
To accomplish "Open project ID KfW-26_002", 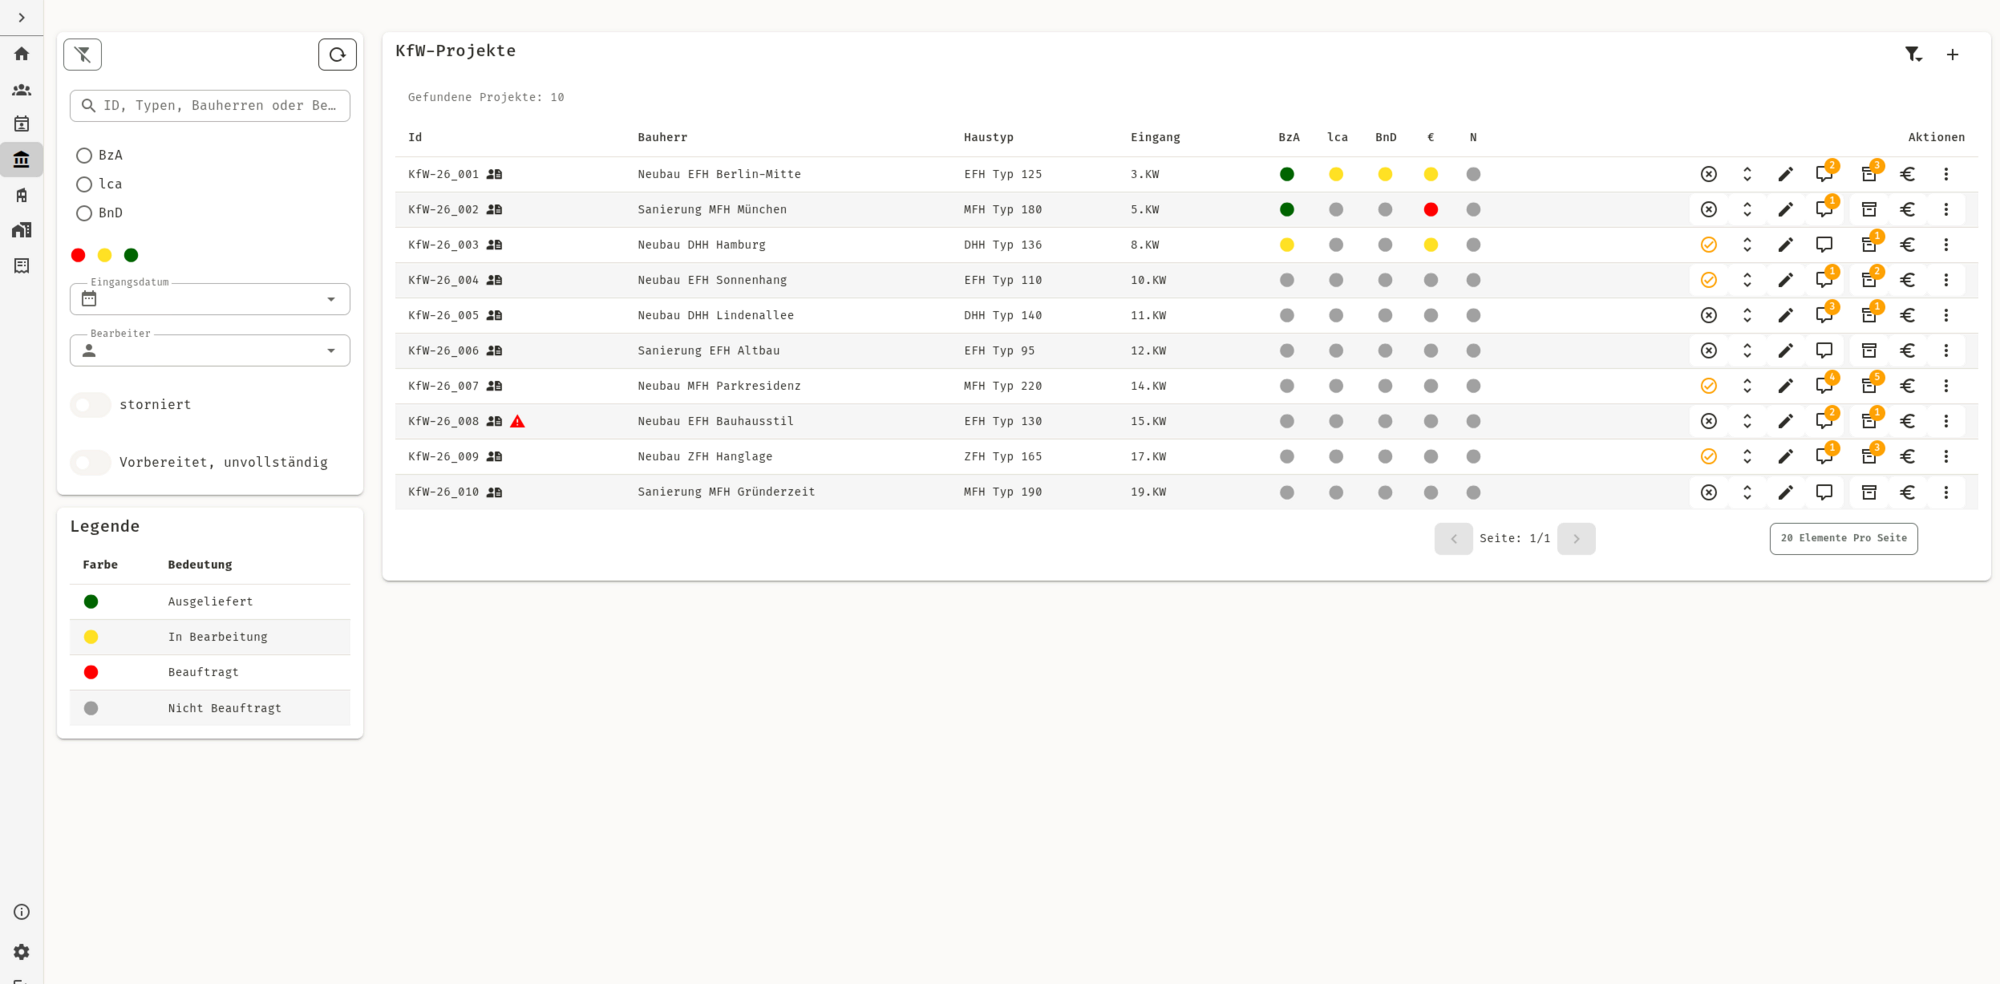I will (x=443, y=210).
